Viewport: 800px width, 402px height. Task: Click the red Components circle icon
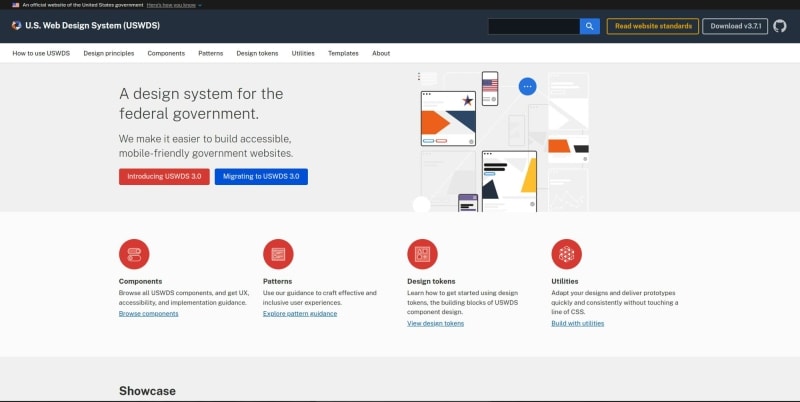(134, 254)
